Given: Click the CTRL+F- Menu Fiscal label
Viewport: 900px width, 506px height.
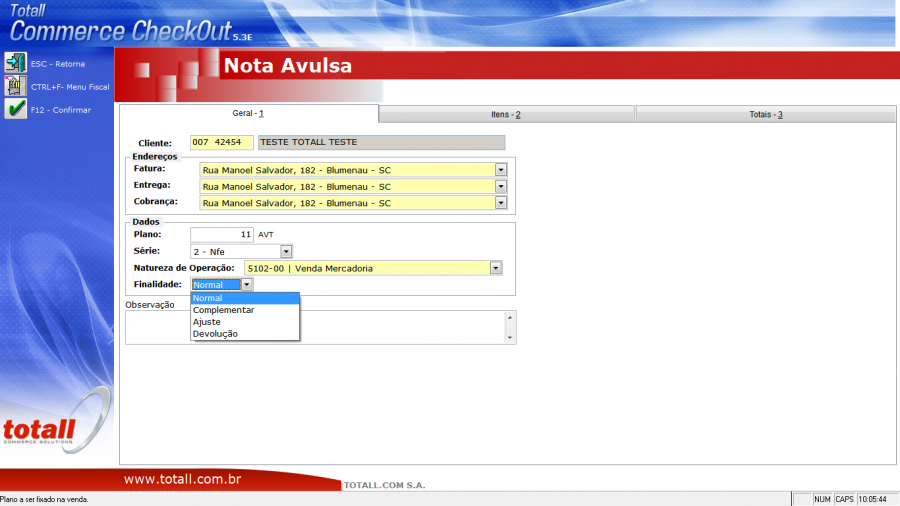Looking at the screenshot, I should (70, 87).
